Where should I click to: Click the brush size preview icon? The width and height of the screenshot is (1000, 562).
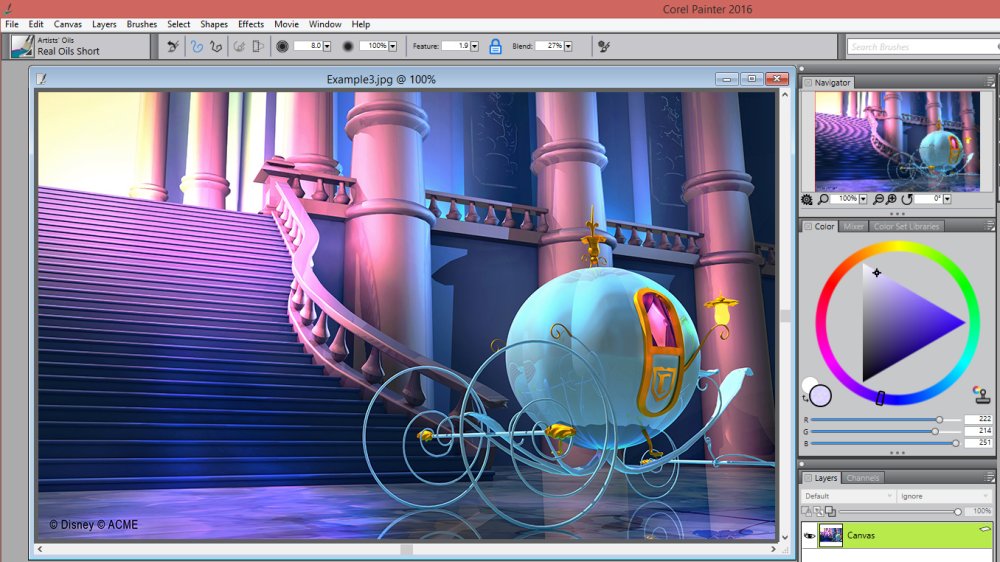tap(282, 46)
